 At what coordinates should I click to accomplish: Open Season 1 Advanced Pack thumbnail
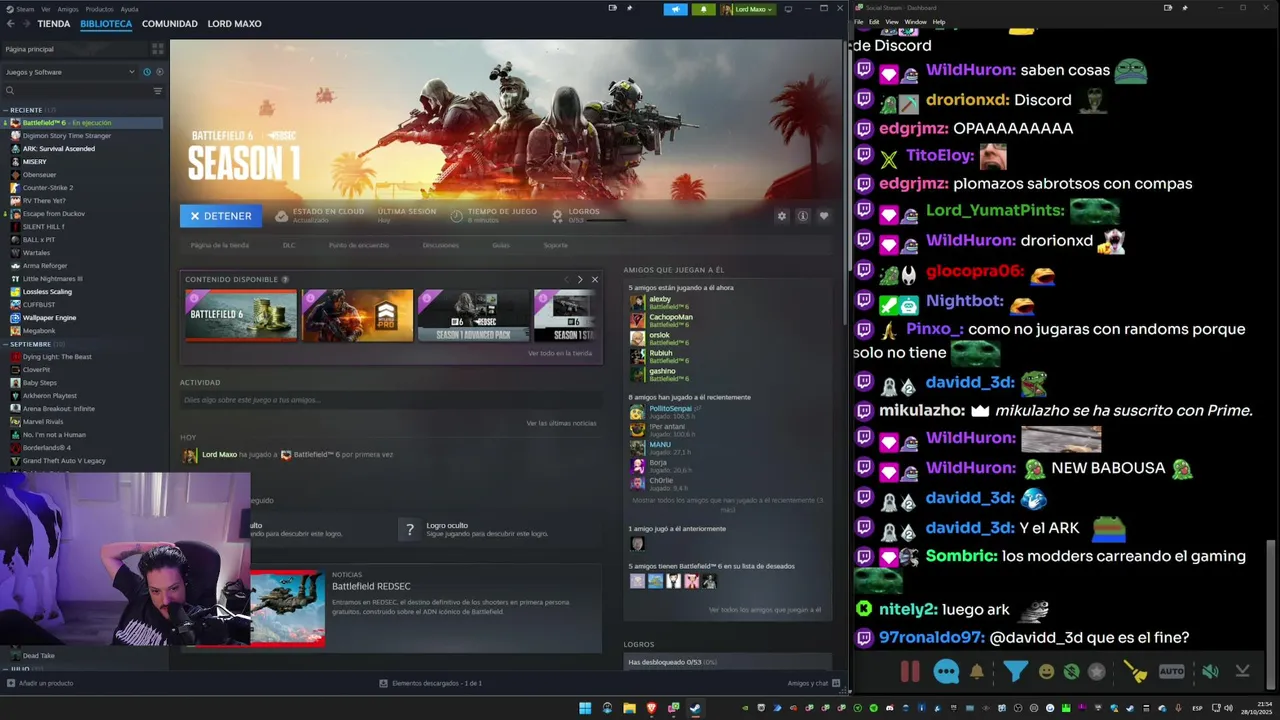[x=473, y=316]
